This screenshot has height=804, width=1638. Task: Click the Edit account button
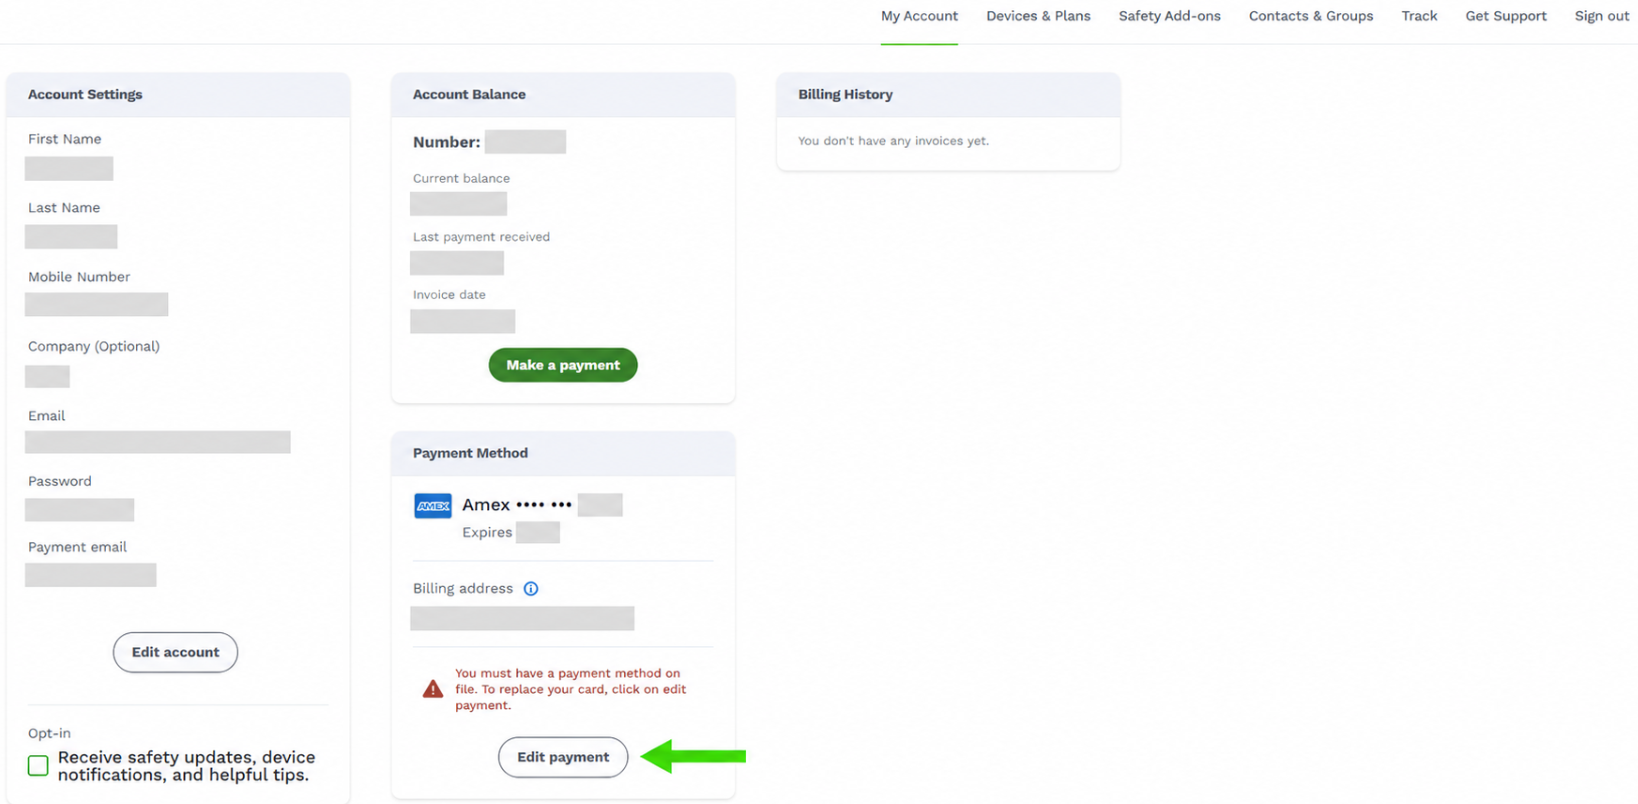point(175,652)
